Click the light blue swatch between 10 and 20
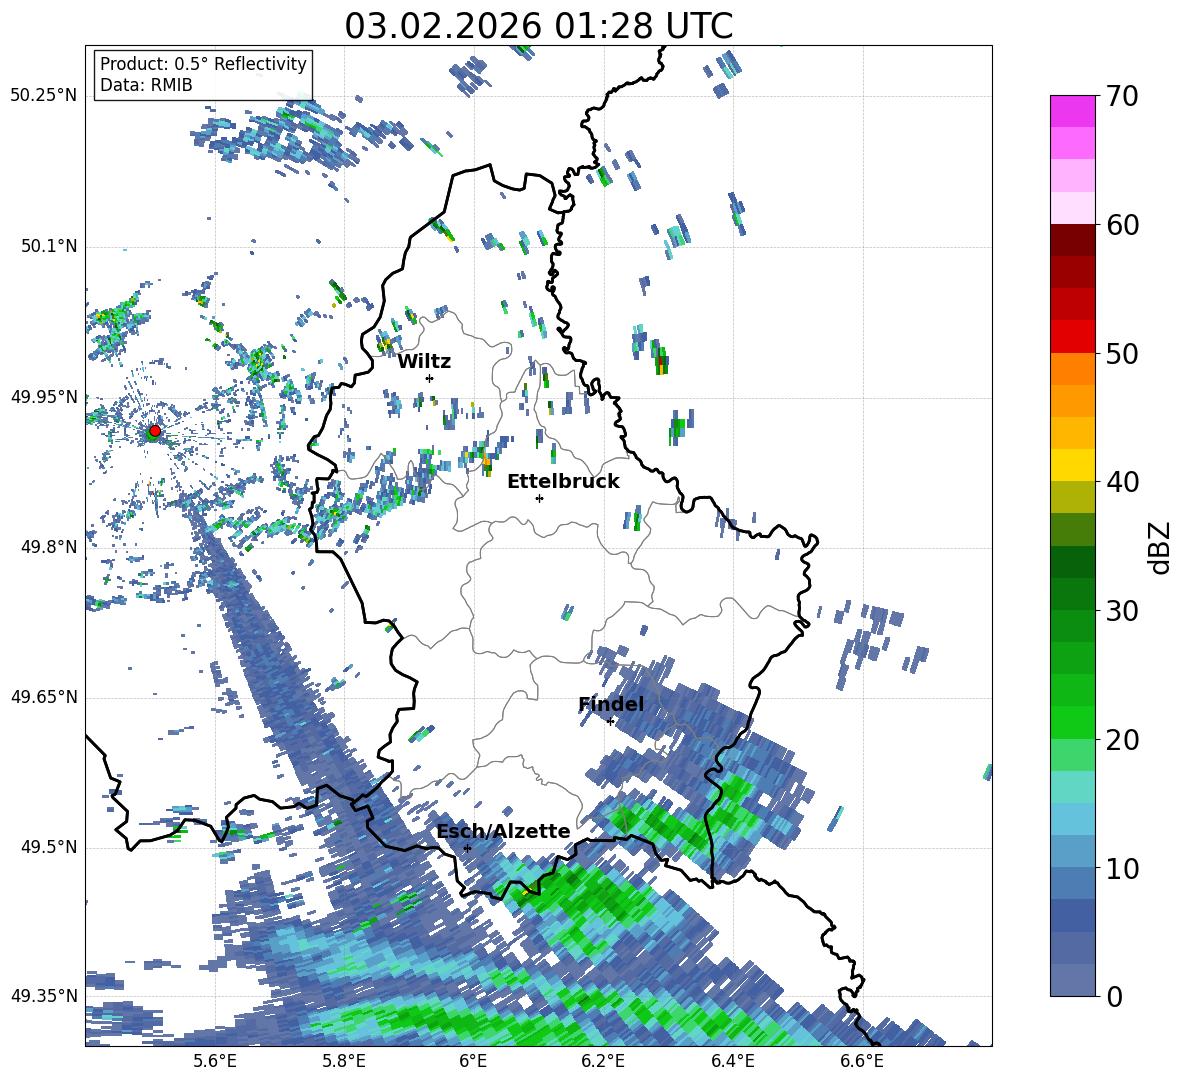 pyautogui.click(x=1072, y=819)
